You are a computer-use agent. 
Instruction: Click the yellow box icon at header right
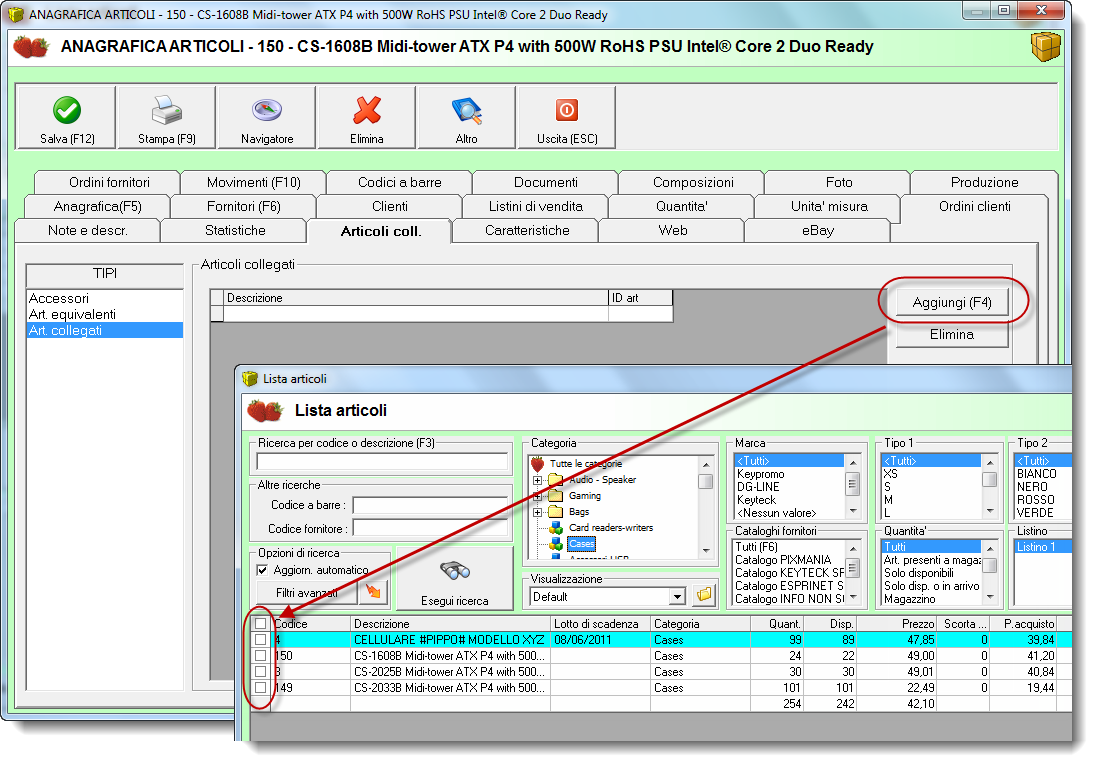(1045, 47)
